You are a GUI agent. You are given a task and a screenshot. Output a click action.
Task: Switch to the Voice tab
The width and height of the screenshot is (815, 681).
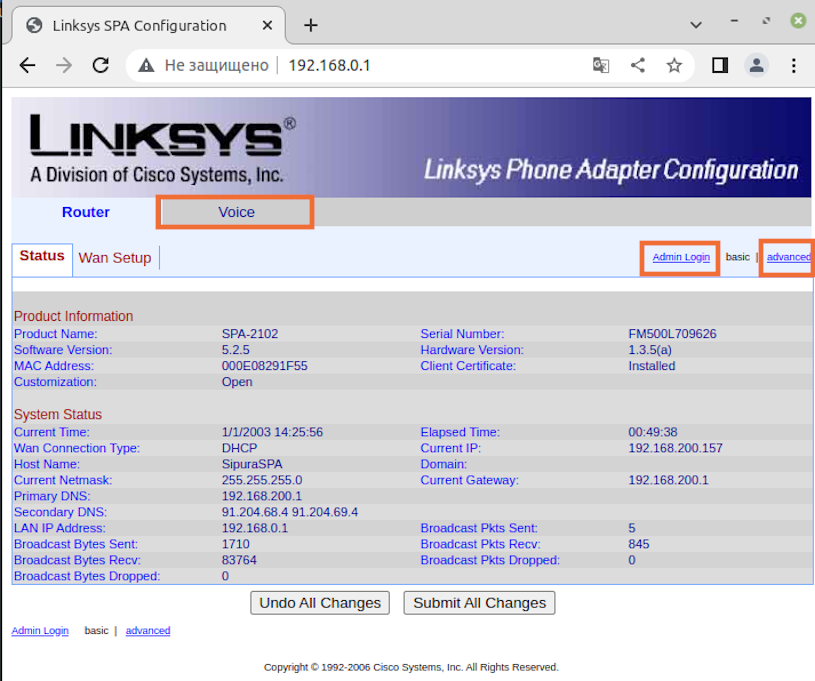pyautogui.click(x=236, y=212)
